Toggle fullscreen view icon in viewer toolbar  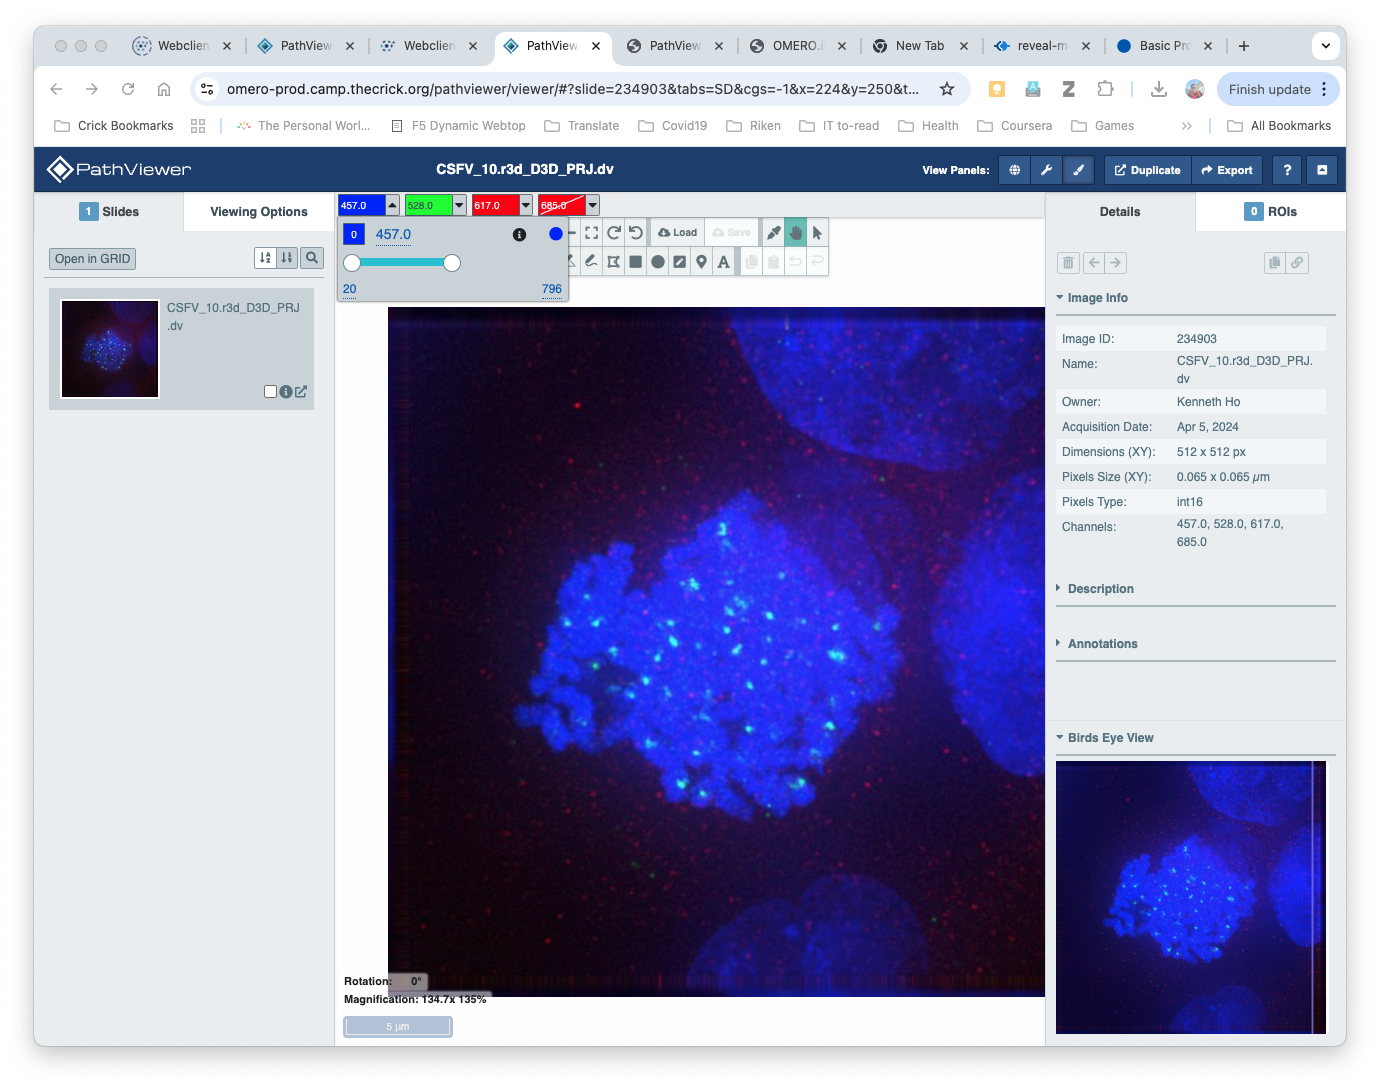pos(592,232)
